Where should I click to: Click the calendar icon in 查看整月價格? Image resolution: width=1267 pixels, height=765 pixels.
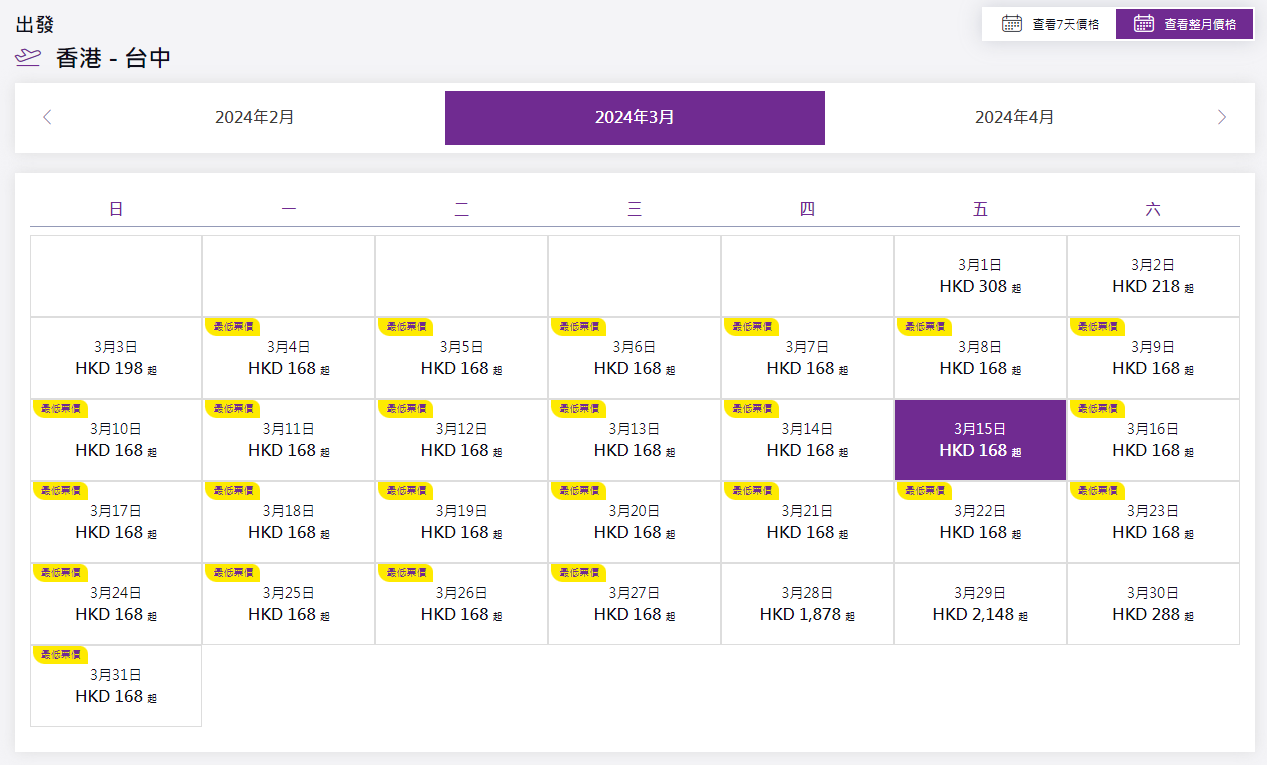pos(1144,24)
